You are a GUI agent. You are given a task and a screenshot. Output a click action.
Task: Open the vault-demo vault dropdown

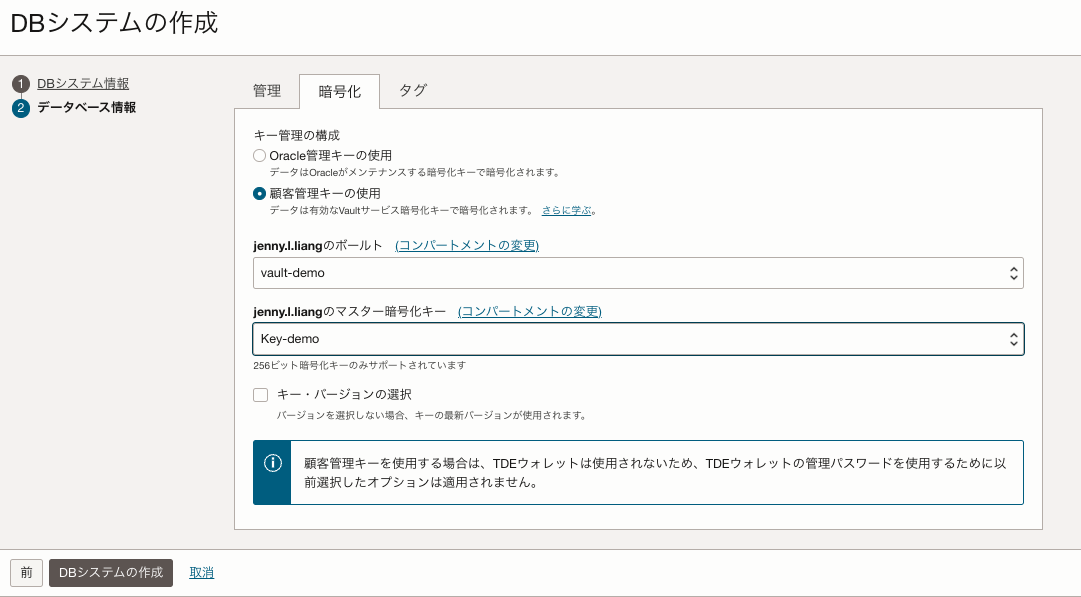pos(638,273)
